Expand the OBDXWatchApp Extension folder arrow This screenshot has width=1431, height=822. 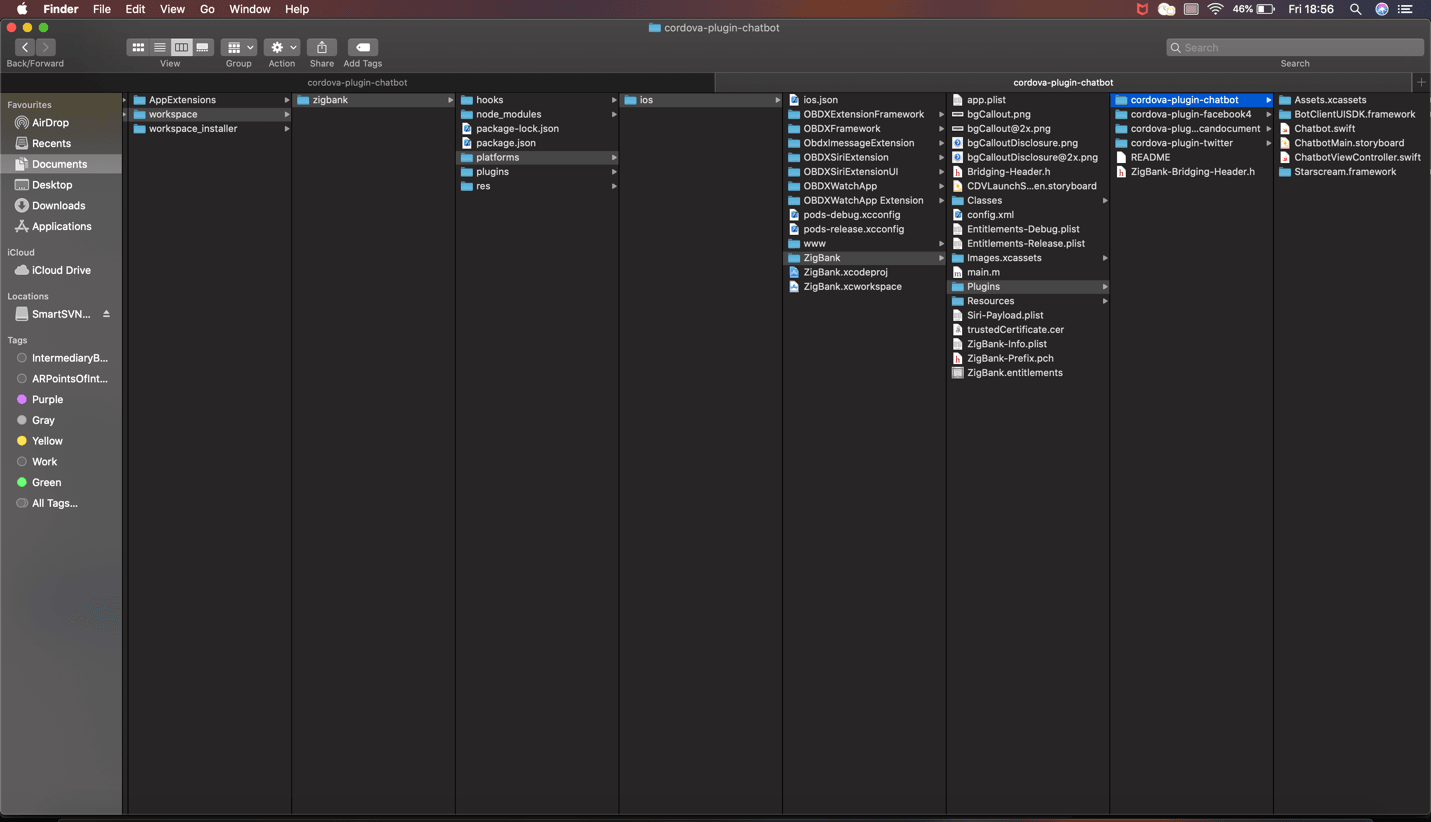[x=941, y=201]
